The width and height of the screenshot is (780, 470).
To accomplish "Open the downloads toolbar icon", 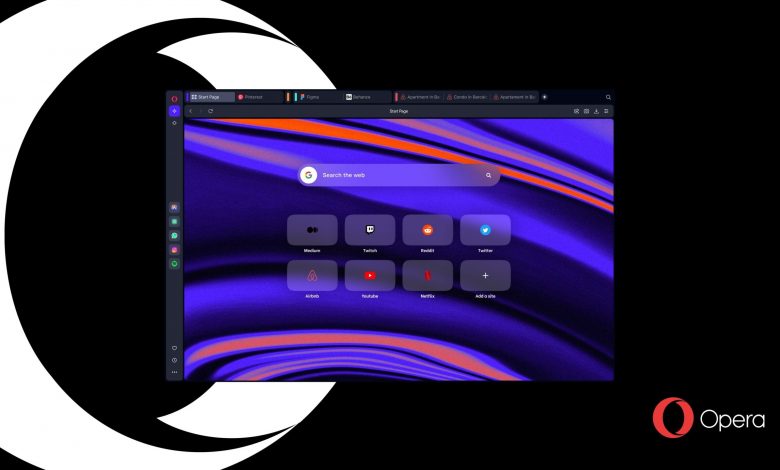I will (x=596, y=111).
